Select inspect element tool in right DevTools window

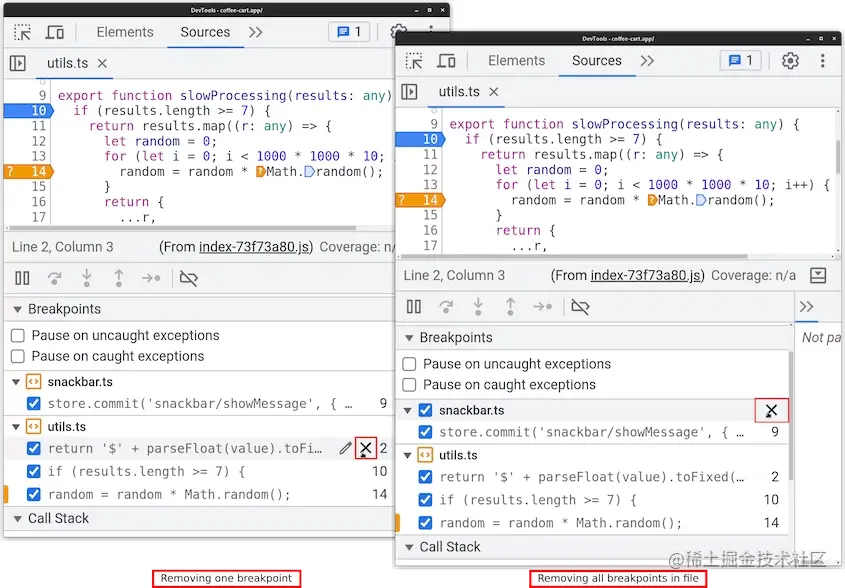point(414,61)
